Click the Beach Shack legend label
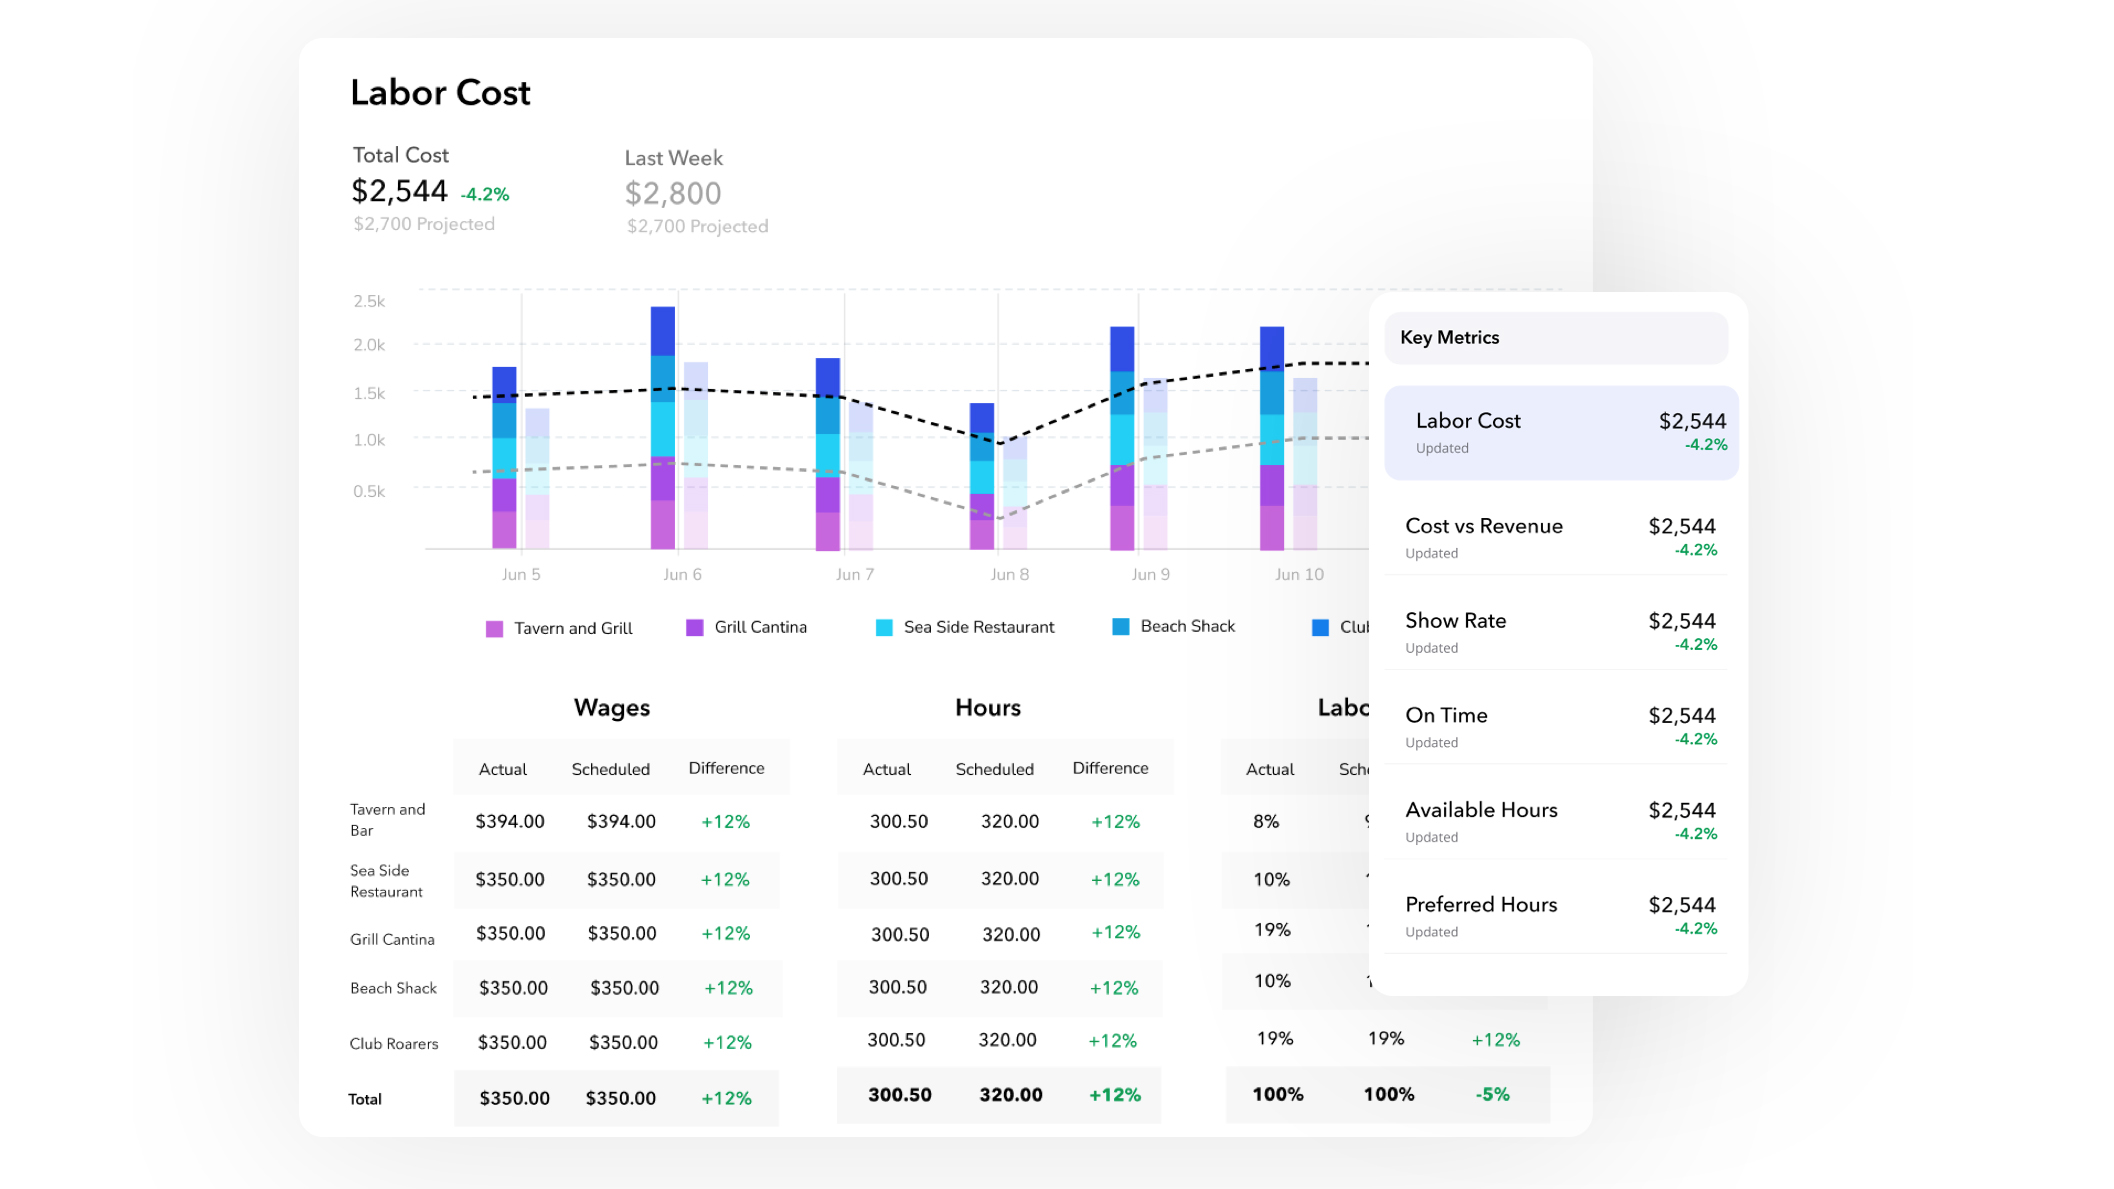Image resolution: width=2114 pixels, height=1189 pixels. pos(1188,626)
